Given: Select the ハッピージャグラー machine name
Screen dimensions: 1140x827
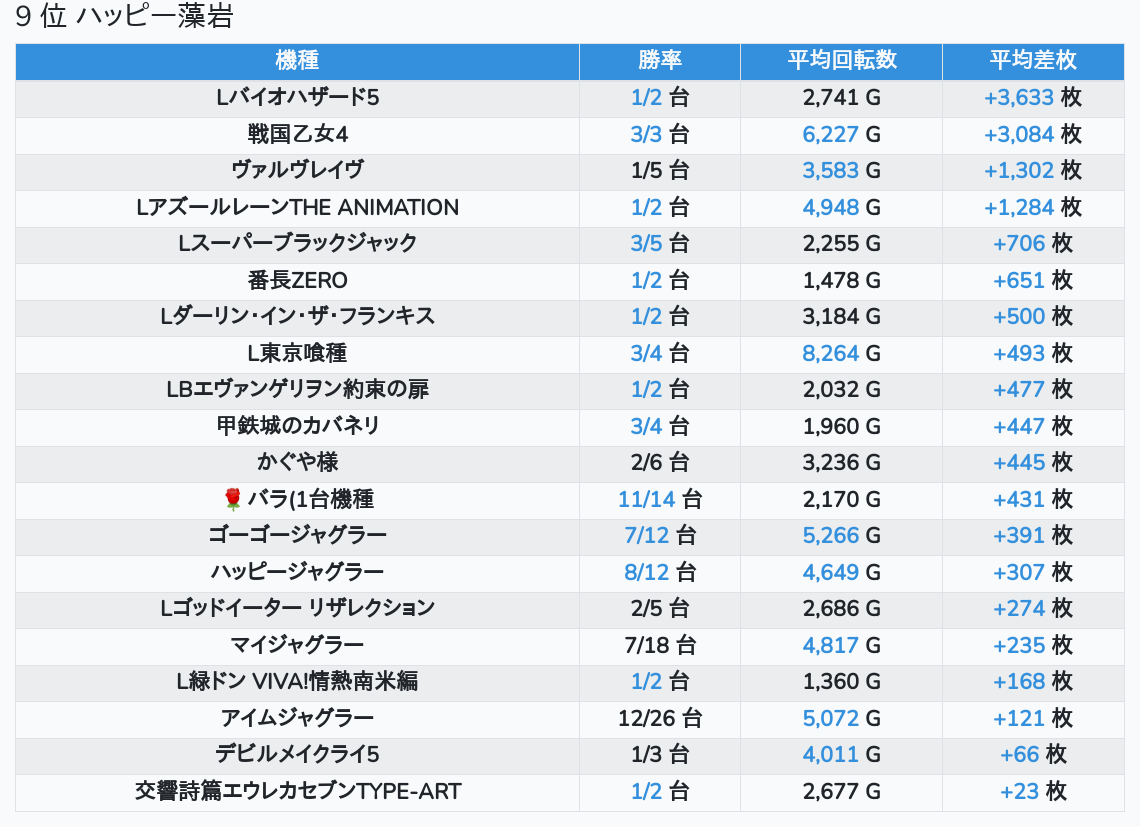Looking at the screenshot, I should [297, 572].
